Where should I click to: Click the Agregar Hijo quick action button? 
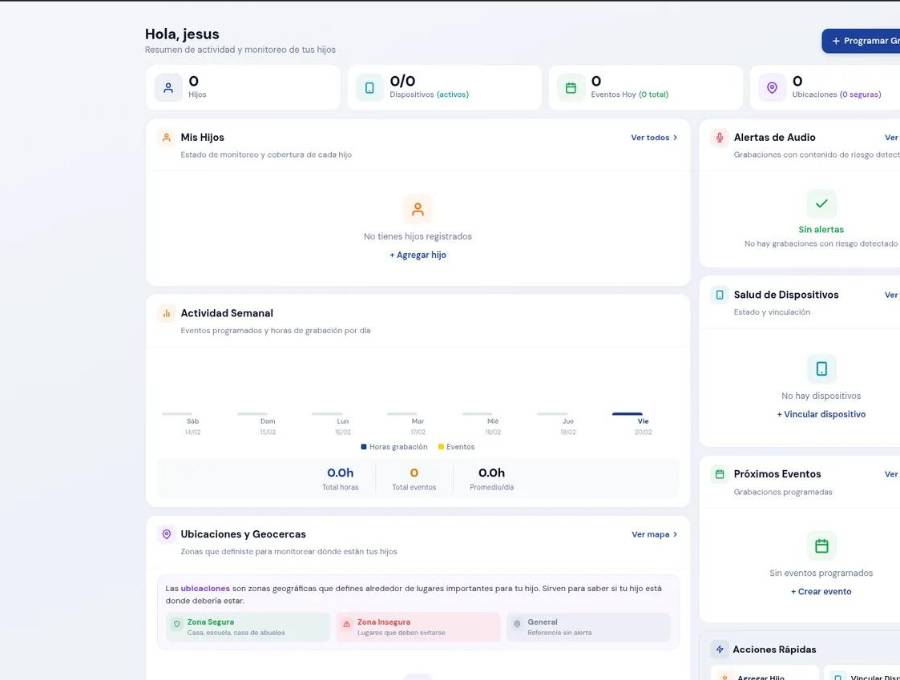[765, 674]
